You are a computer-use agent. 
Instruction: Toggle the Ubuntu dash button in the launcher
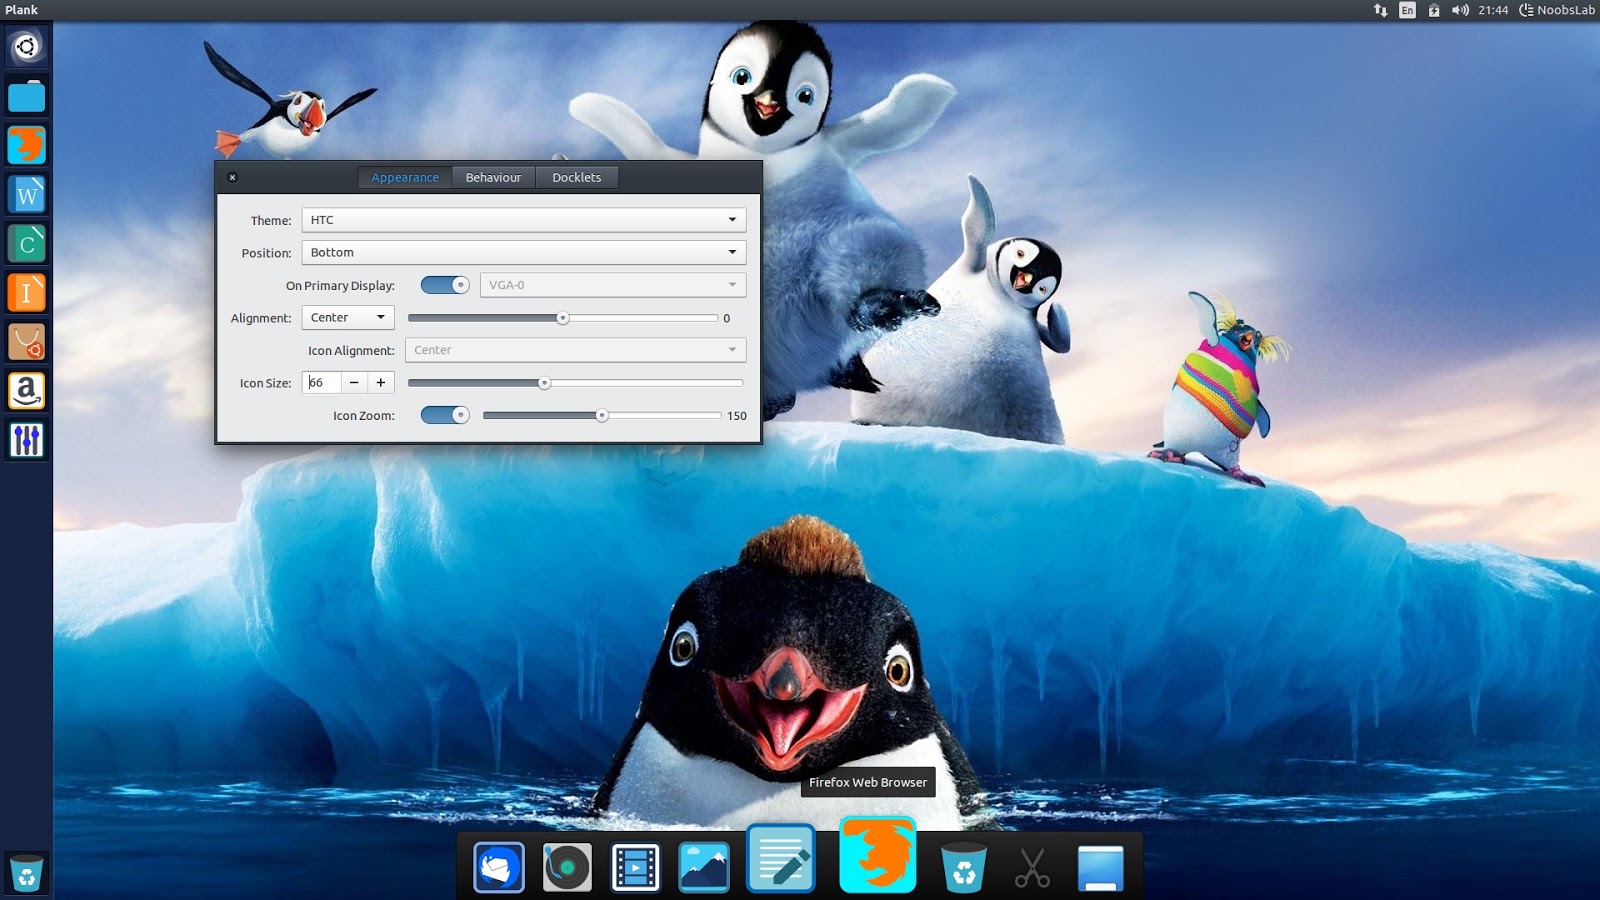tap(27, 46)
